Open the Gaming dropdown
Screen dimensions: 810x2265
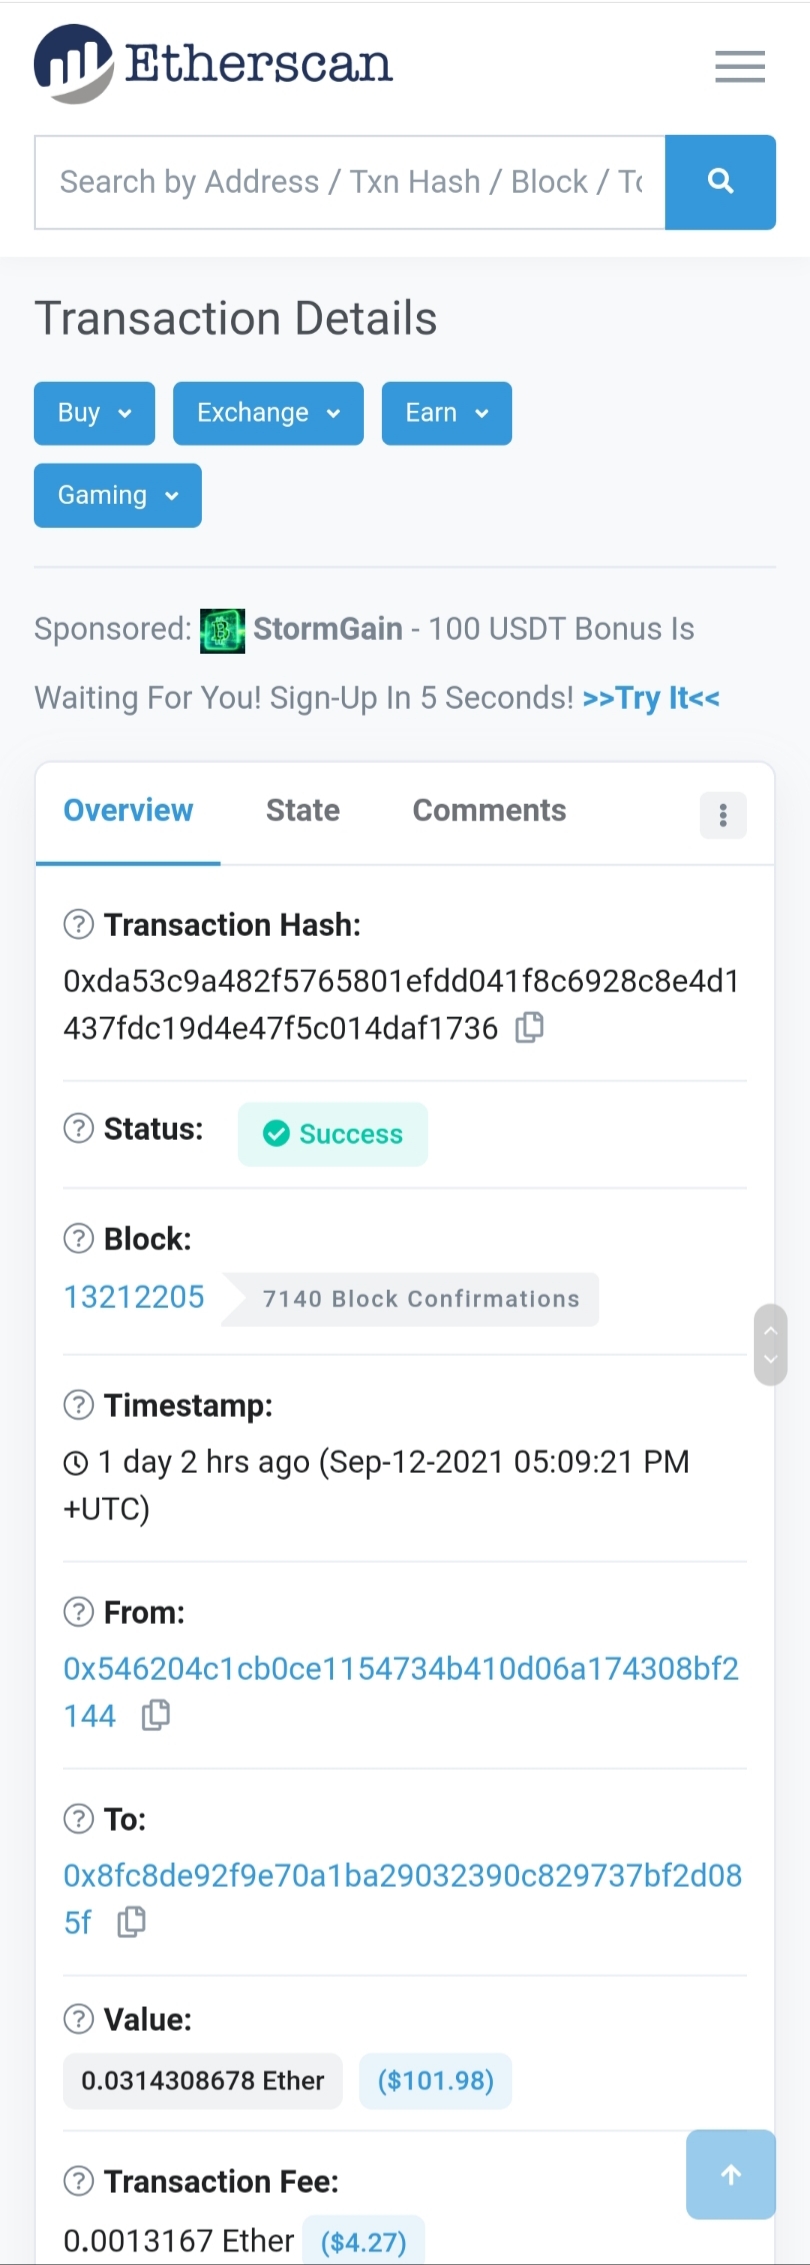pyautogui.click(x=118, y=495)
